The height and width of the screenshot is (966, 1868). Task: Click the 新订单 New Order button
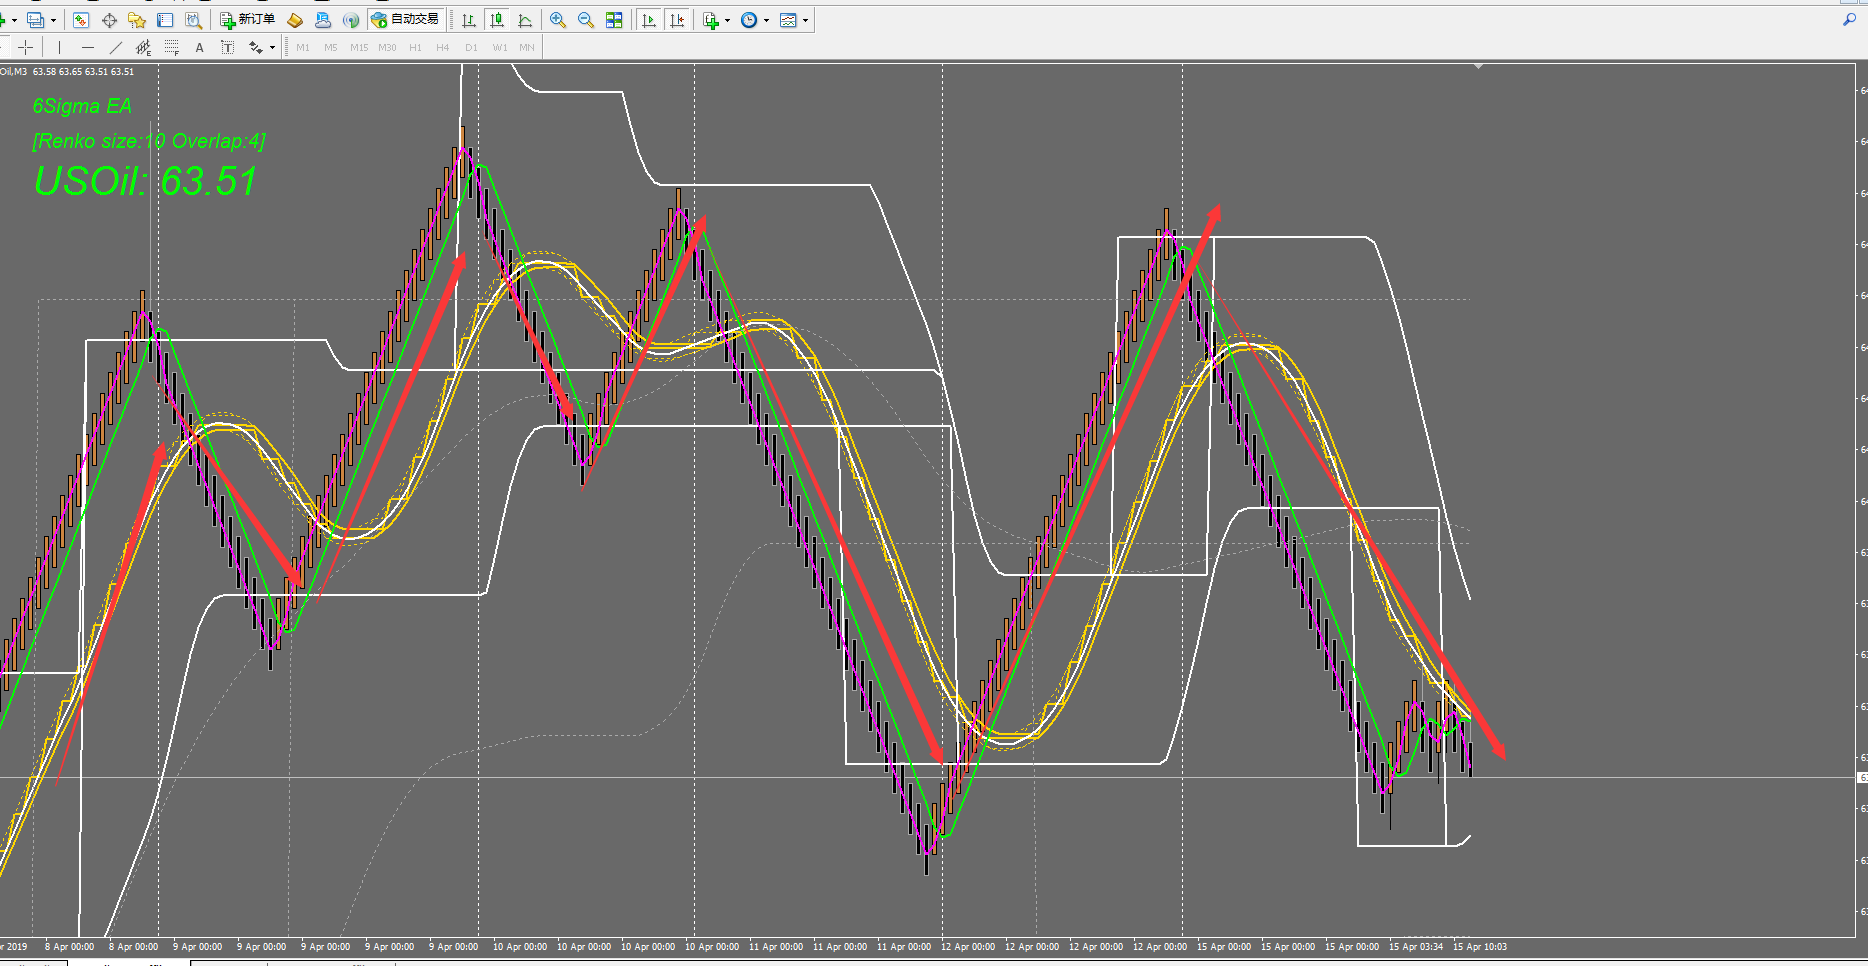click(248, 20)
